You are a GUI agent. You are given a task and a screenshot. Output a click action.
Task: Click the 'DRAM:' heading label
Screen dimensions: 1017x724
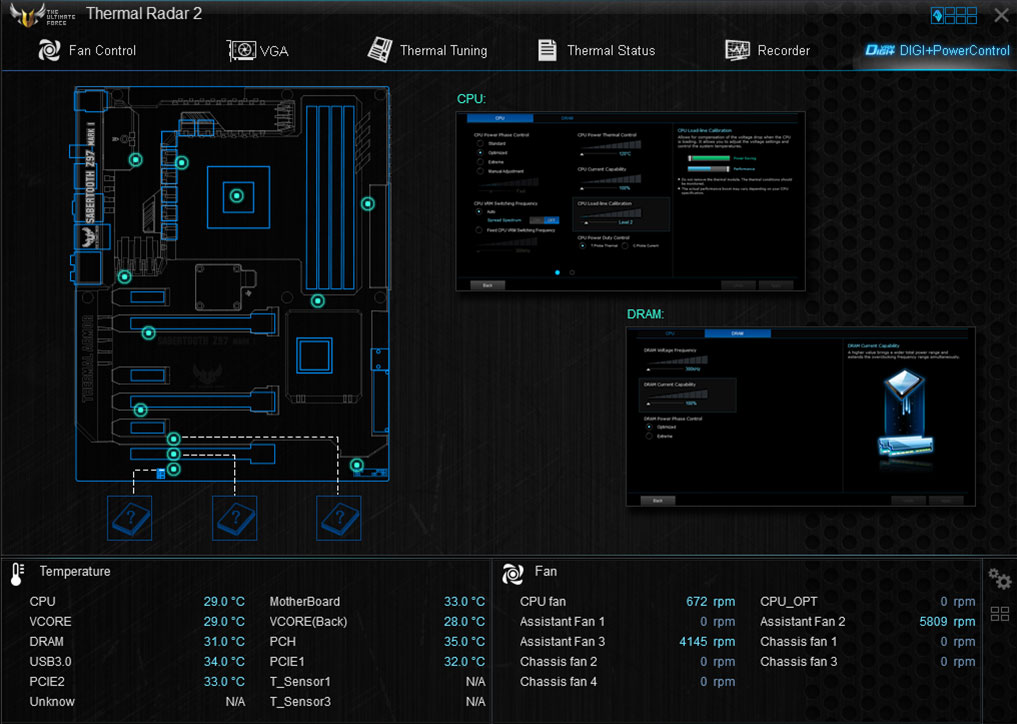click(x=645, y=314)
